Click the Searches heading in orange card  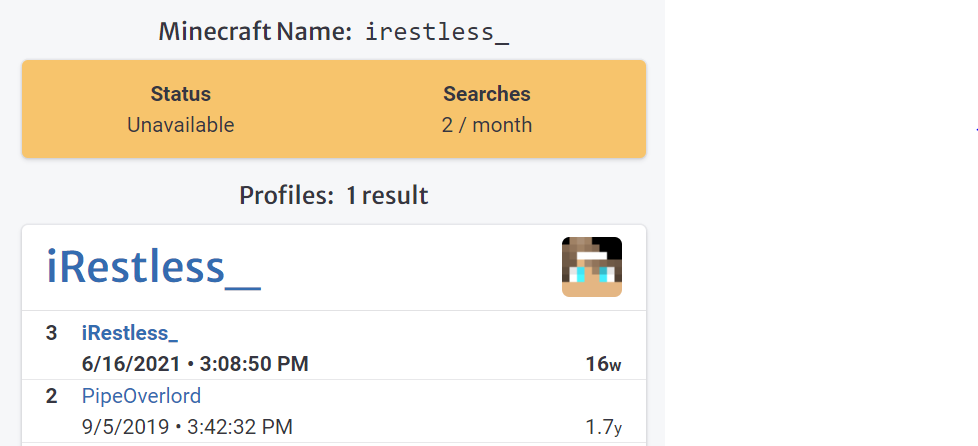487,94
